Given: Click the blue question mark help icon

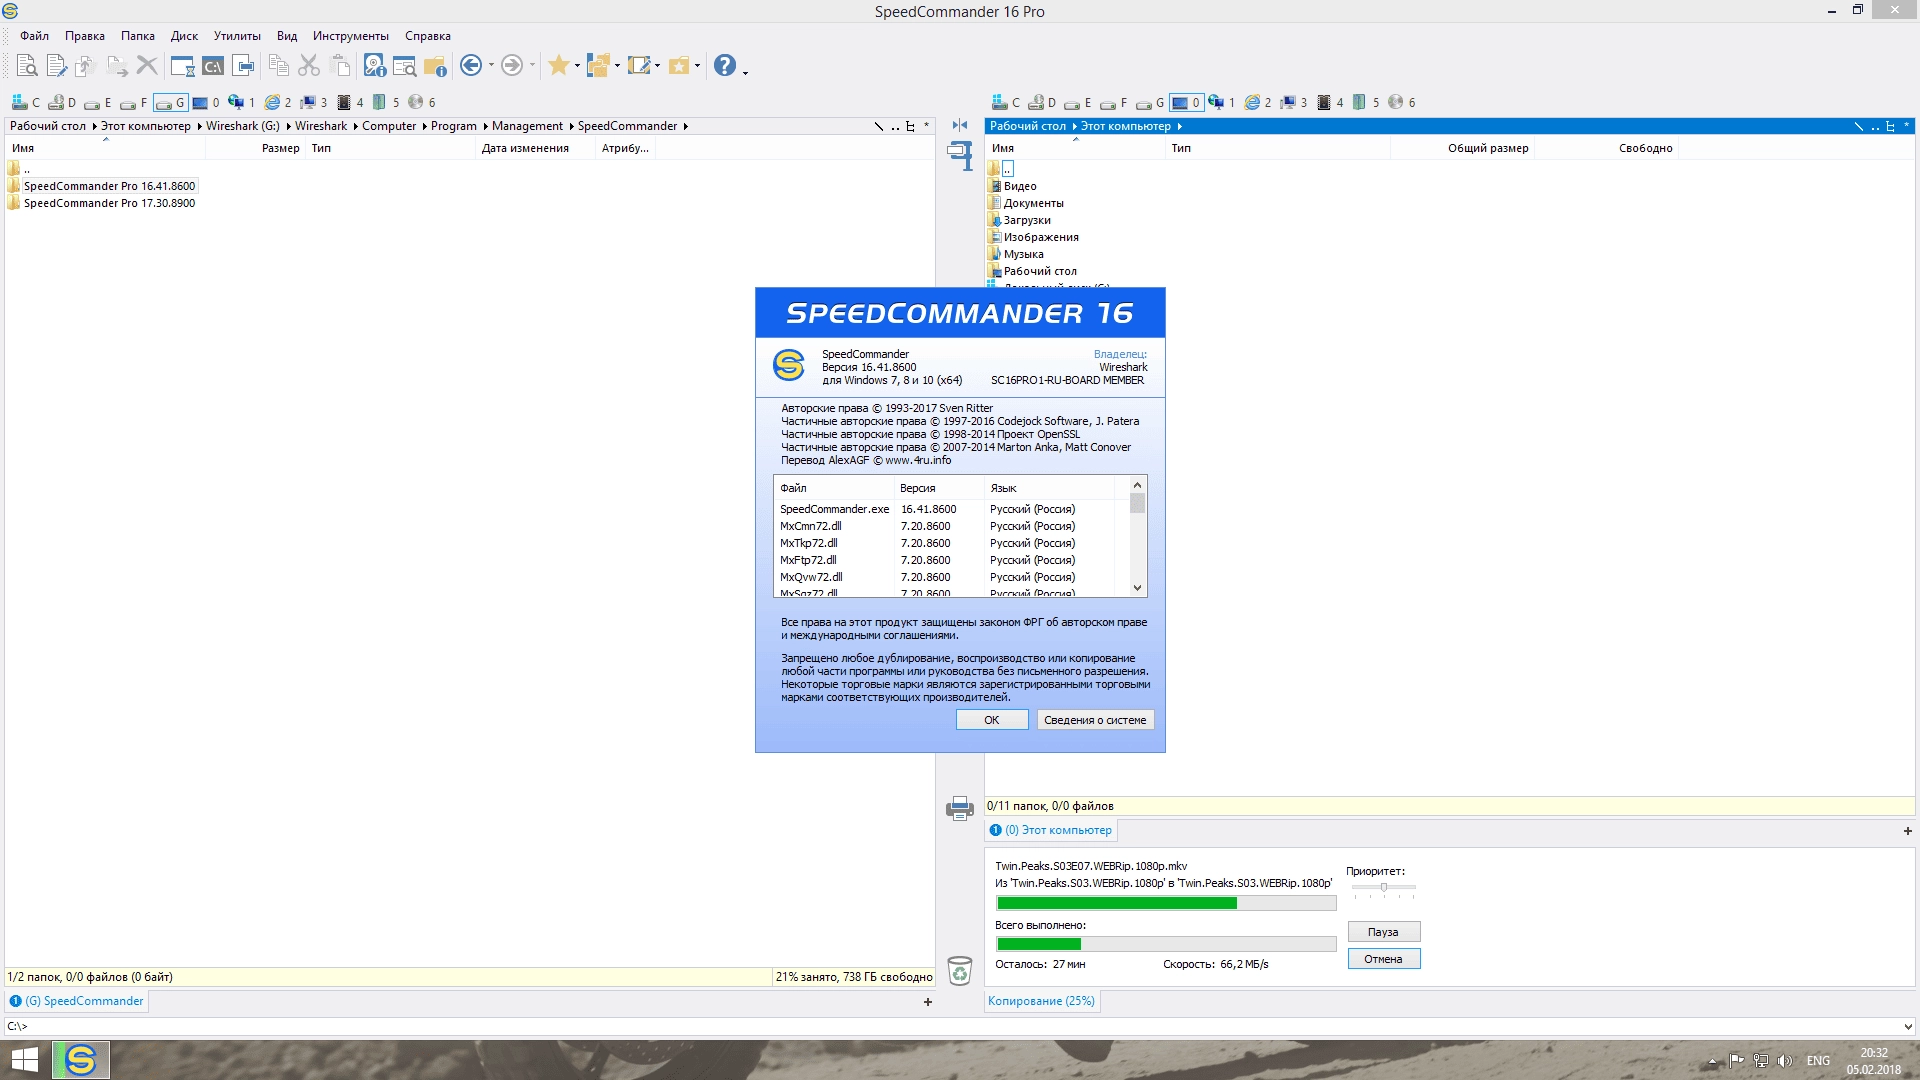Looking at the screenshot, I should pyautogui.click(x=725, y=66).
